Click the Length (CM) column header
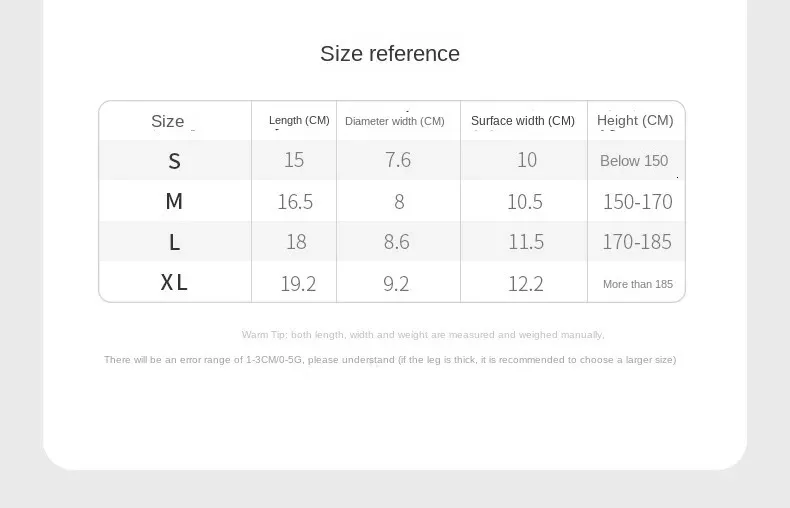Viewport: 790px width, 508px height. (x=299, y=120)
